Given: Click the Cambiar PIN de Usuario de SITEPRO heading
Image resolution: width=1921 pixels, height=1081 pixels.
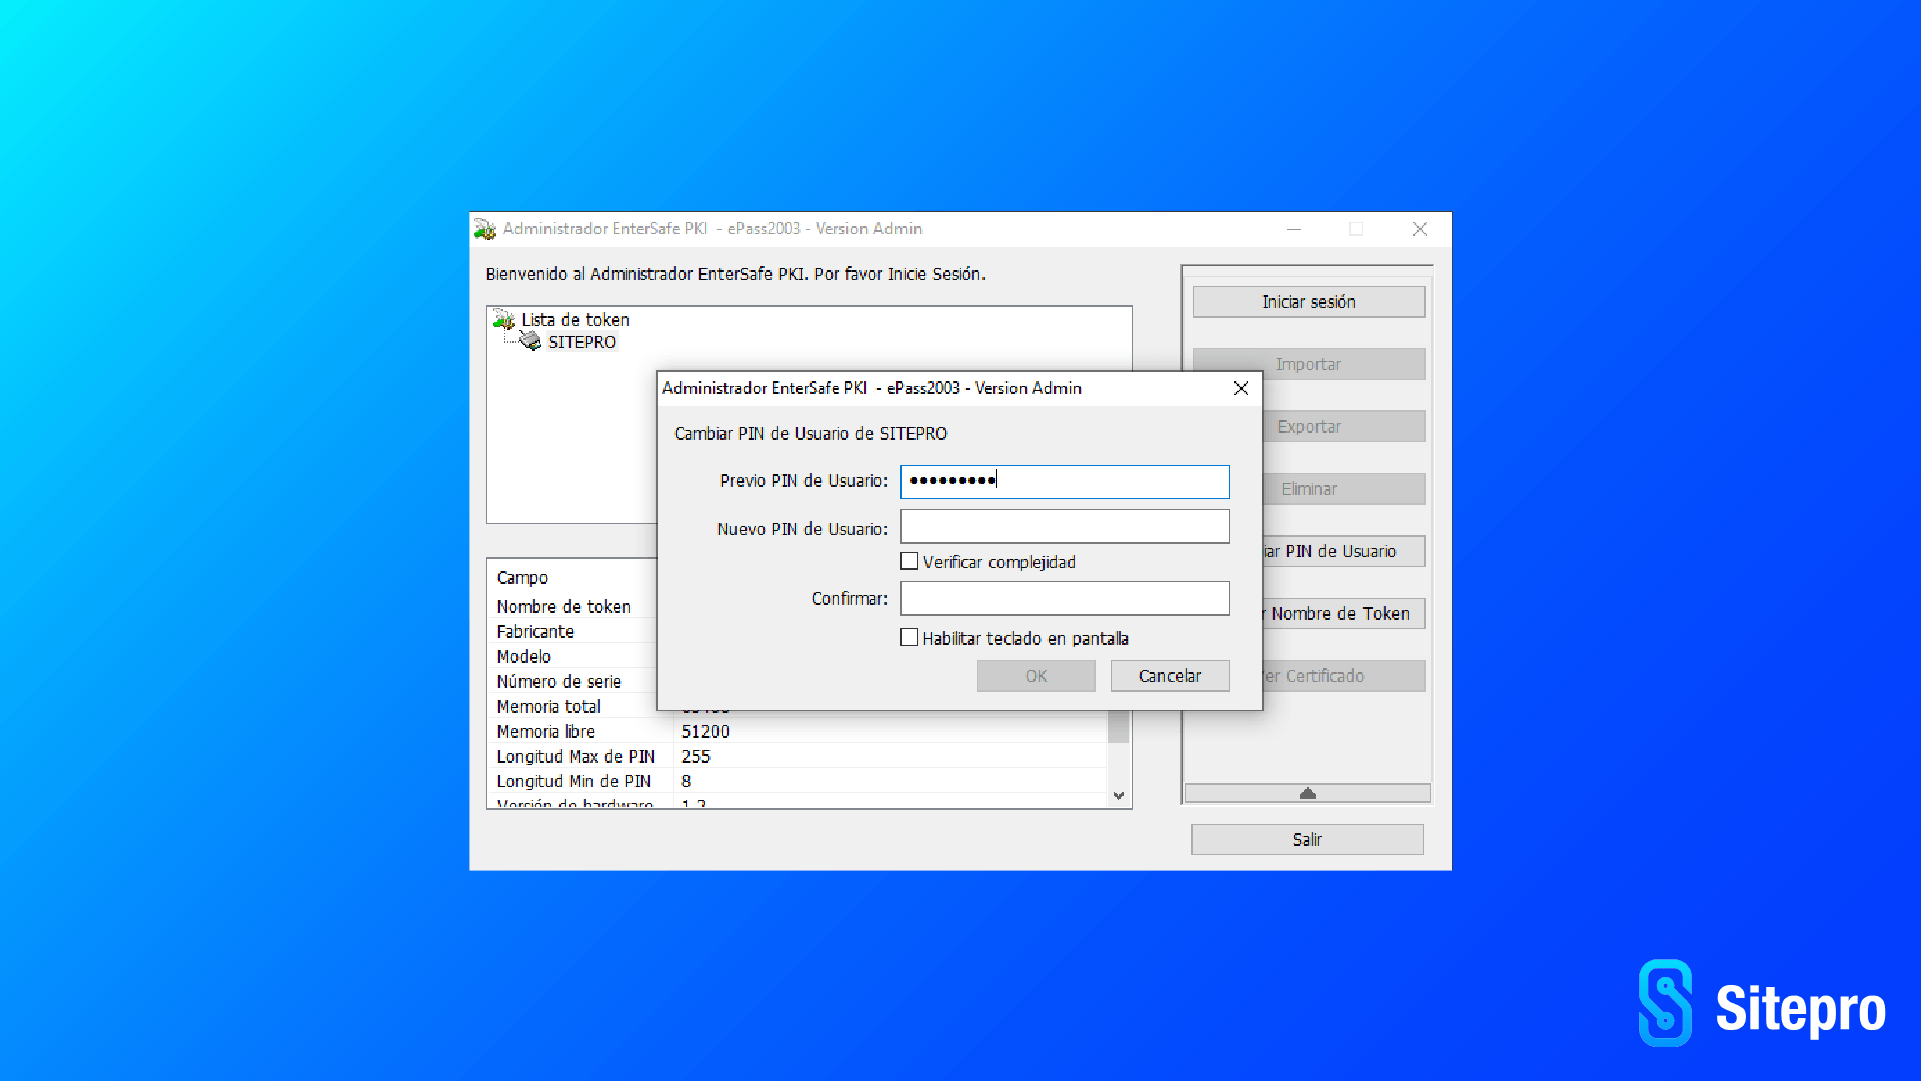Looking at the screenshot, I should pyautogui.click(x=811, y=434).
